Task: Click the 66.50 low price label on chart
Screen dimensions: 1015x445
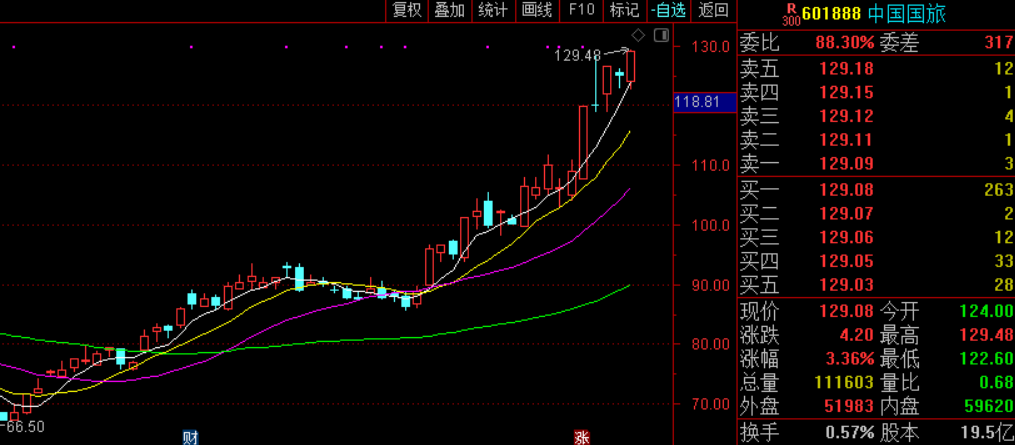Action: point(24,427)
